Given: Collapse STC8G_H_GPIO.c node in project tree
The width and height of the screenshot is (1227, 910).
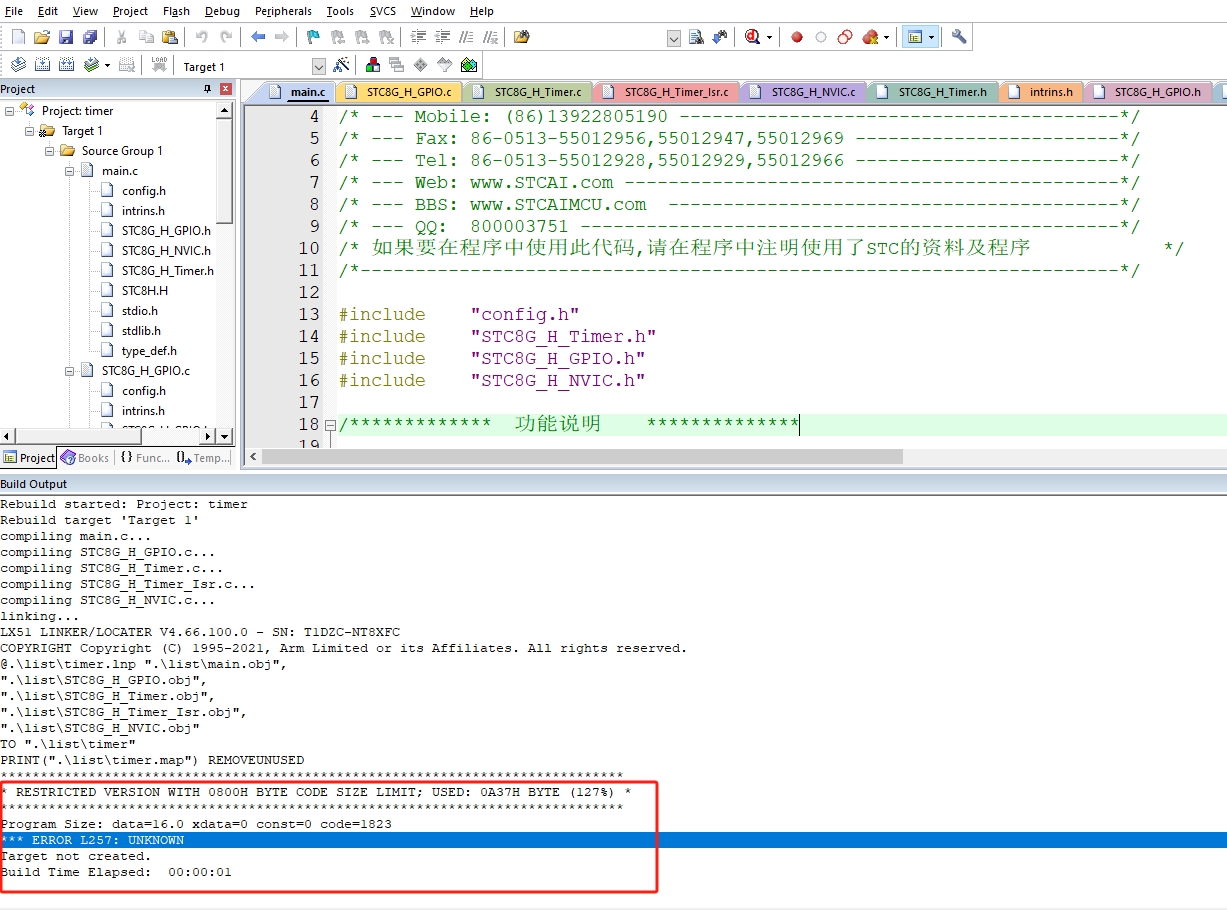Looking at the screenshot, I should 70,371.
